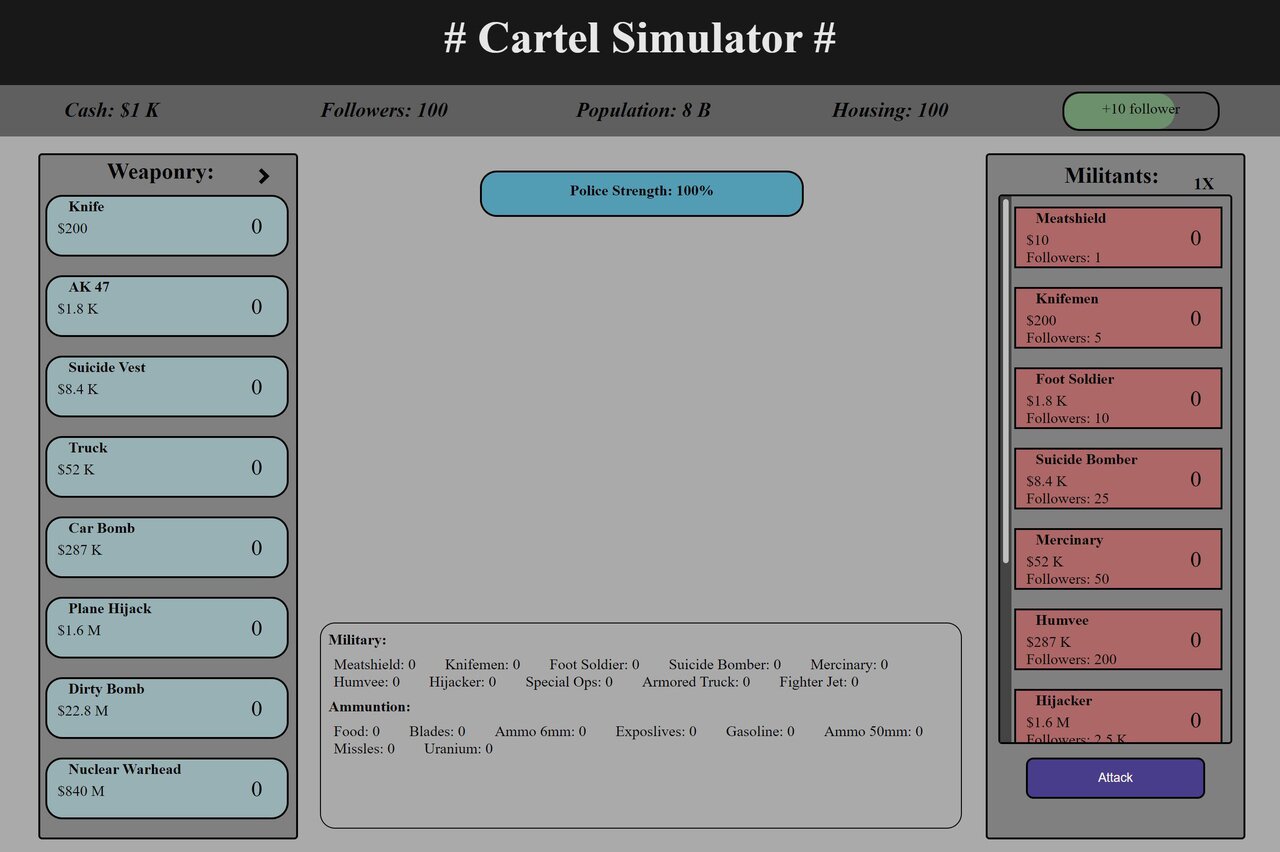Buy the Truck for $52 K

[x=166, y=467]
